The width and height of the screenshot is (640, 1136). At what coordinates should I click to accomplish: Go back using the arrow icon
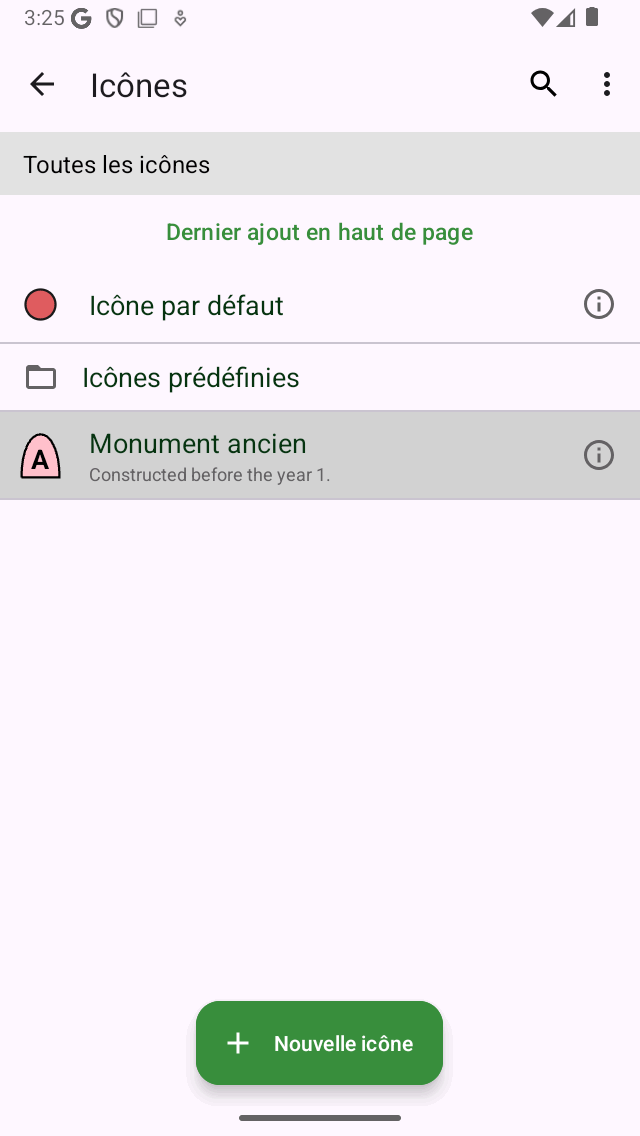click(42, 85)
